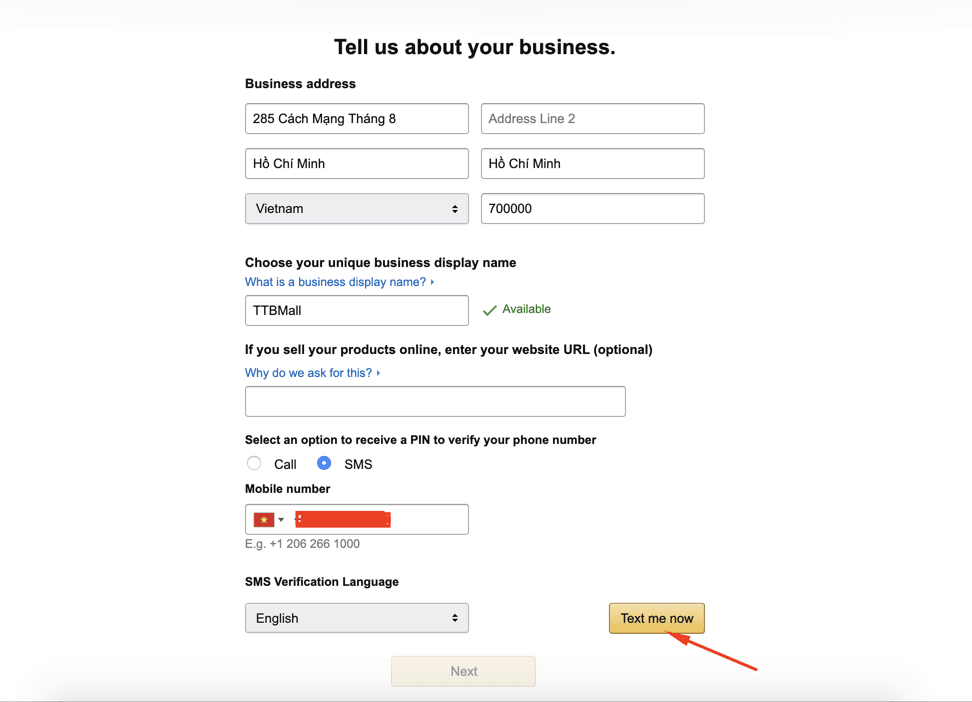
Task: Select the SMS radio option
Action: click(324, 463)
